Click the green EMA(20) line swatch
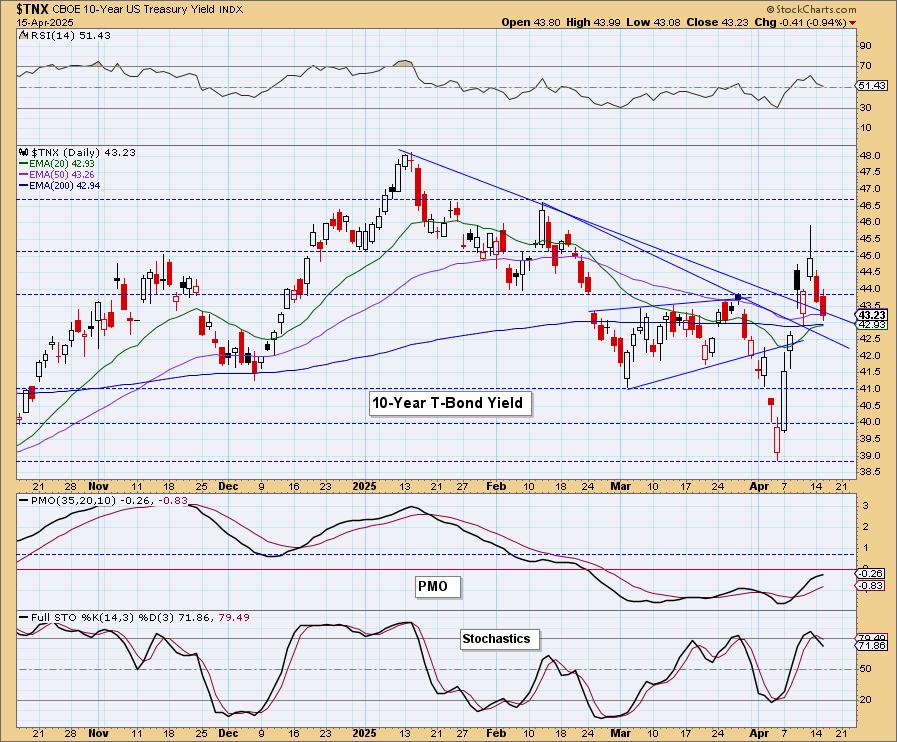Viewport: 897px width, 742px height. pos(23,164)
